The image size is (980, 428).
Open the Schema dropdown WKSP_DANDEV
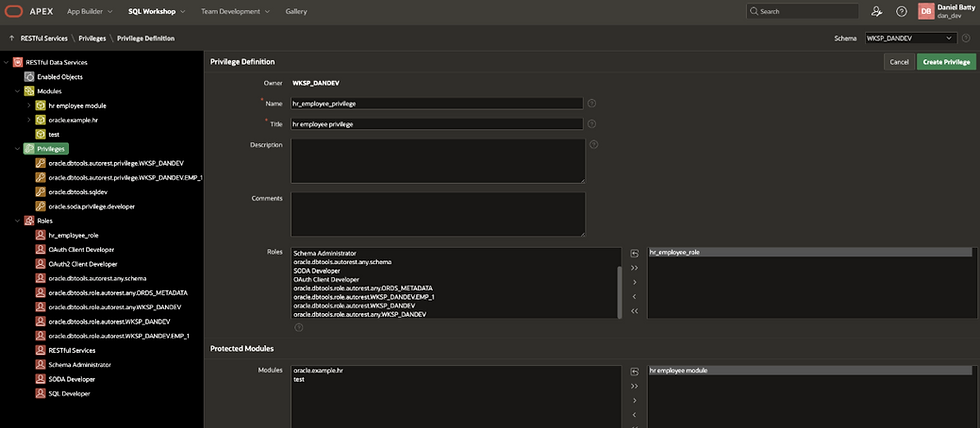tap(911, 38)
